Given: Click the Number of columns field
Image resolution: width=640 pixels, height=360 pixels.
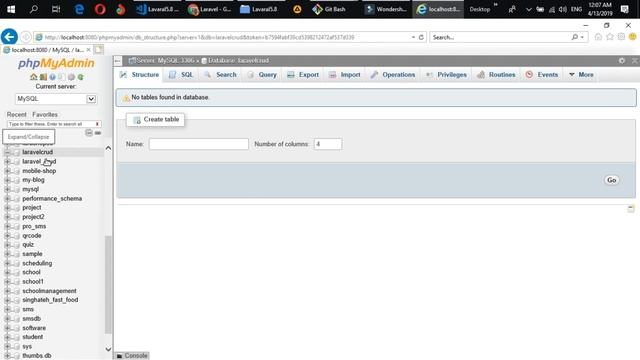Looking at the screenshot, I should point(328,144).
